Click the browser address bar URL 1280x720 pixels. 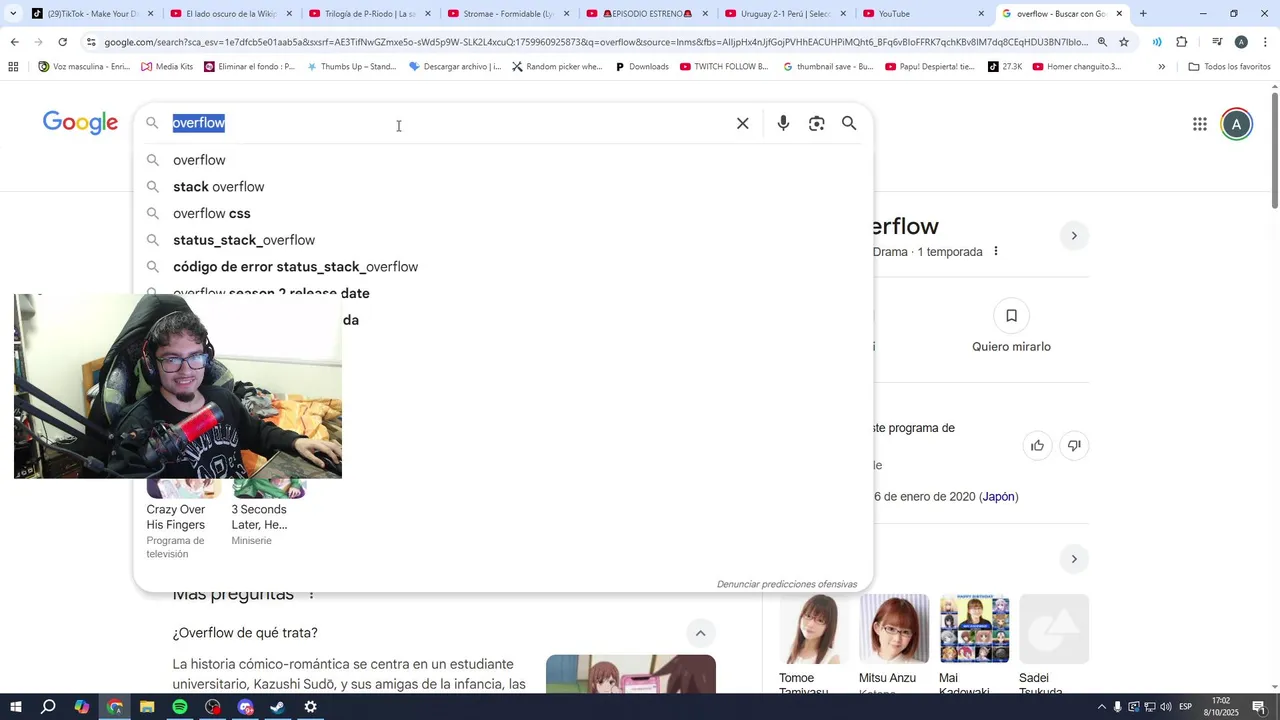(595, 42)
